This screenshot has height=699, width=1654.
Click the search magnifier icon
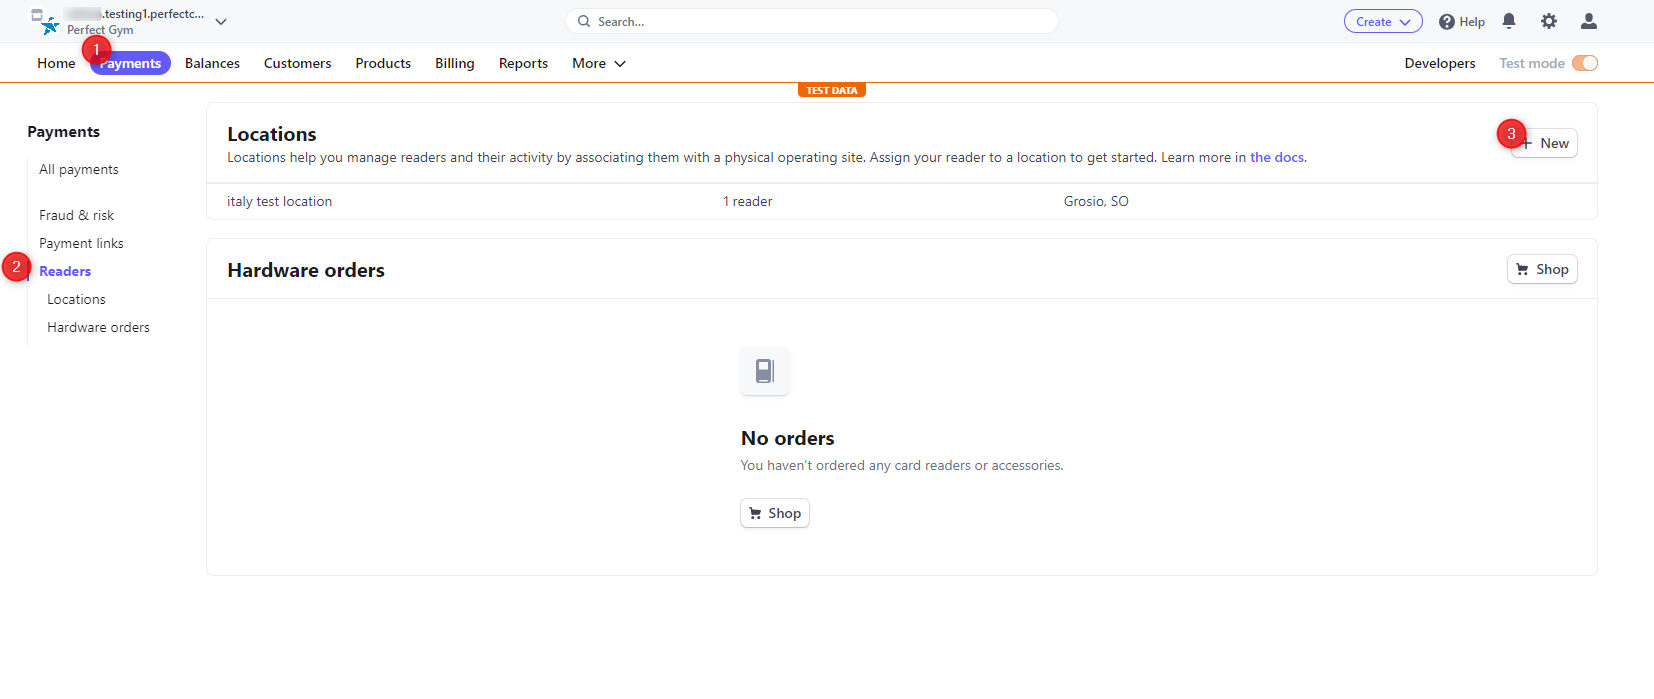click(x=584, y=21)
